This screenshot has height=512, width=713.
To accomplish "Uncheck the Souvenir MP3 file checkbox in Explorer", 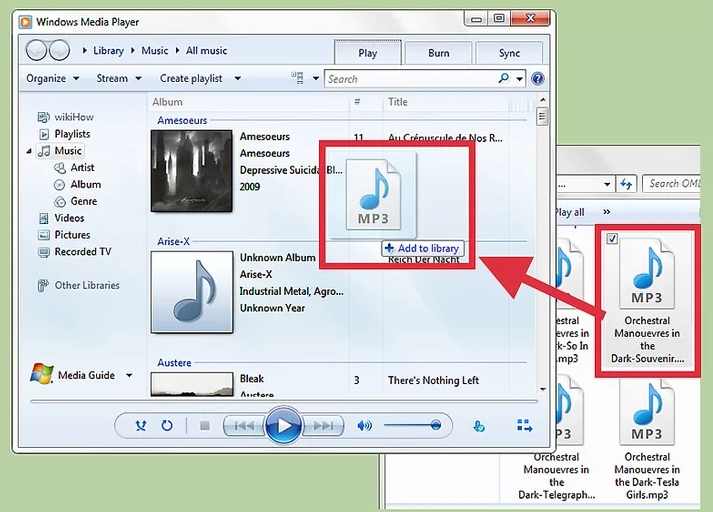I will point(612,238).
